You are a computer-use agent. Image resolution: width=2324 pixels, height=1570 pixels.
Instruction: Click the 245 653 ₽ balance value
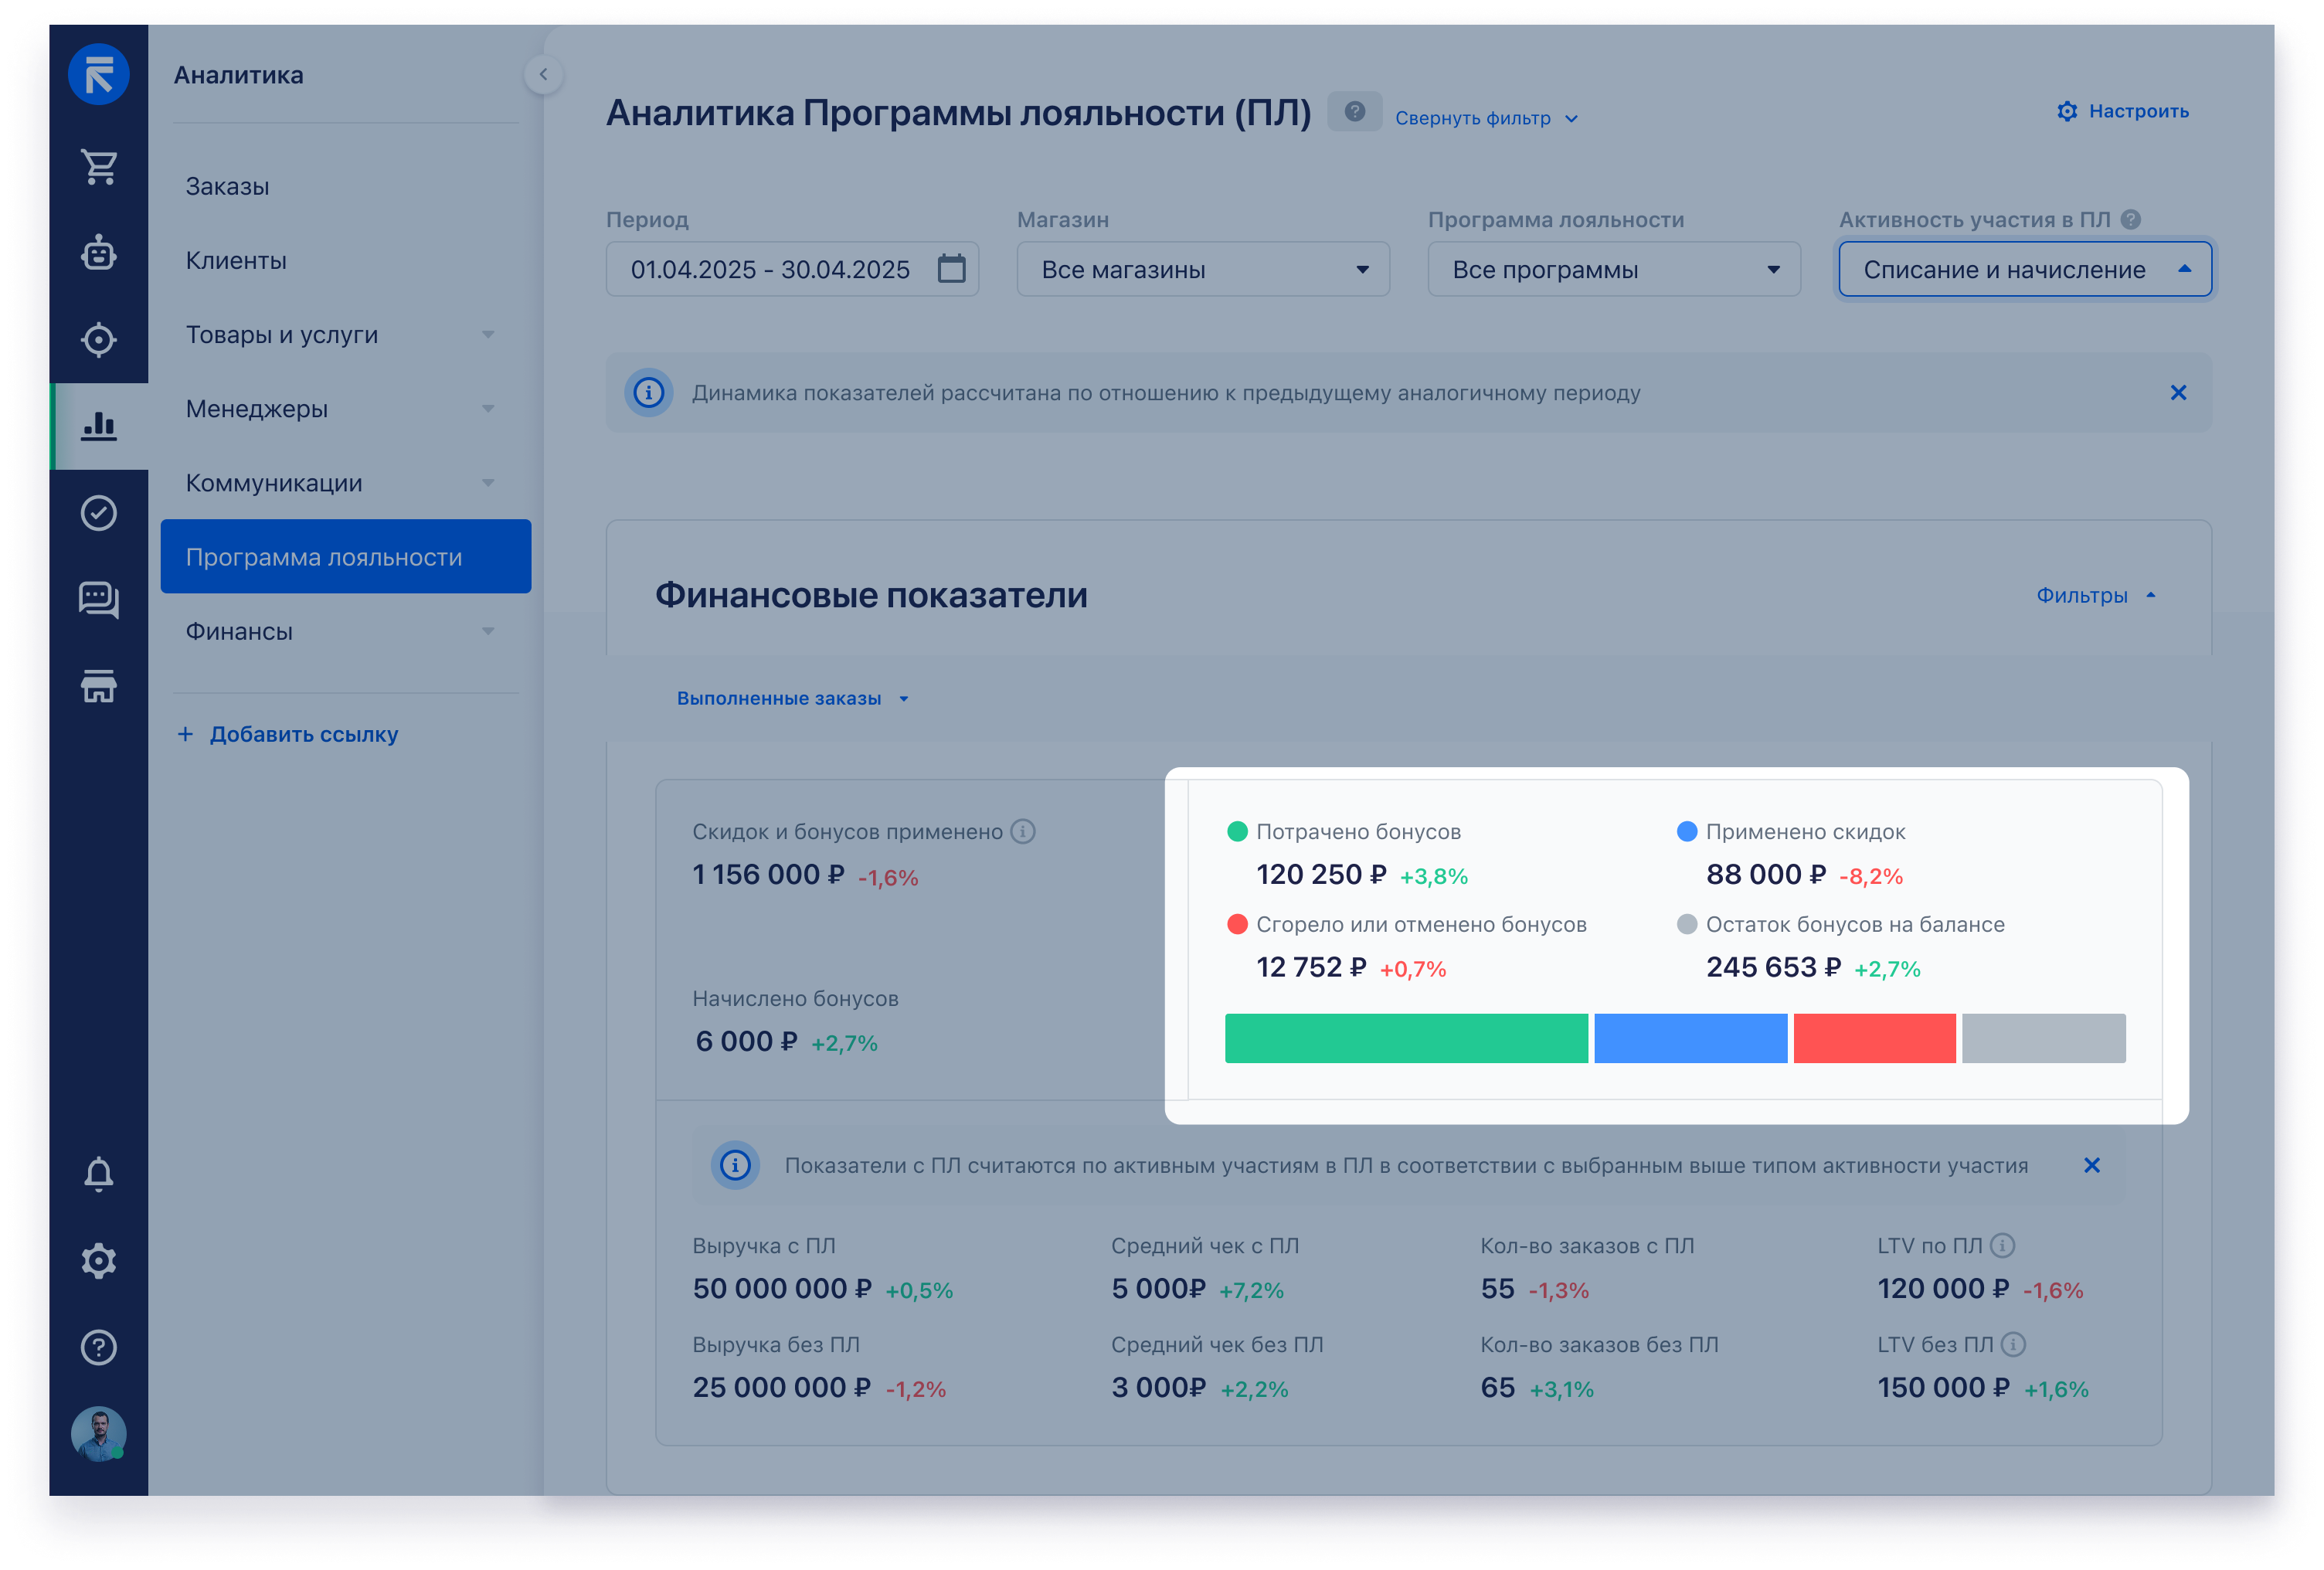(x=1773, y=967)
